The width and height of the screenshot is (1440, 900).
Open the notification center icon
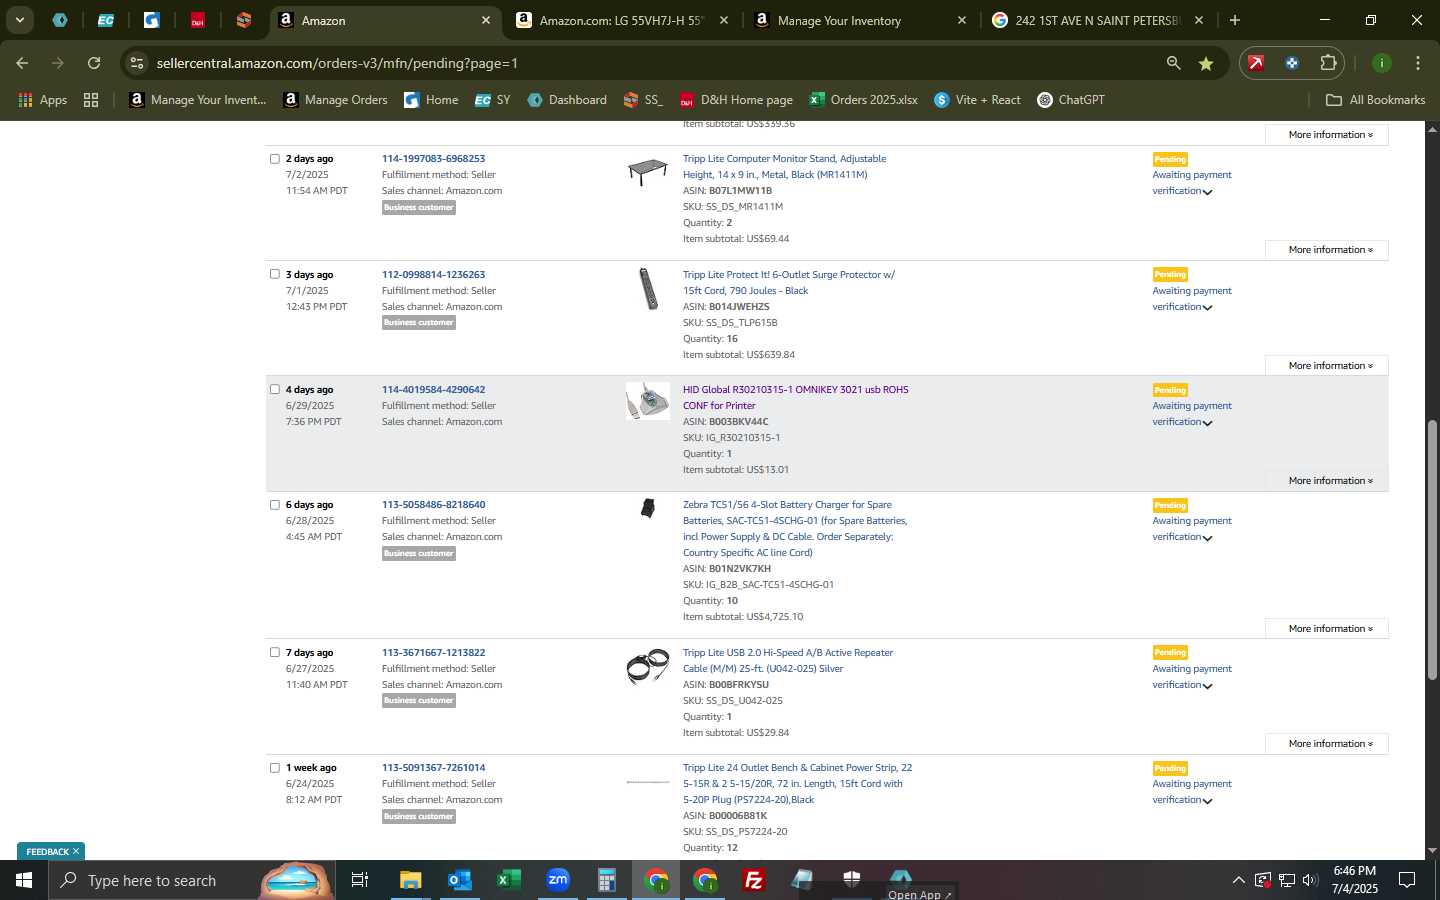tap(1407, 880)
